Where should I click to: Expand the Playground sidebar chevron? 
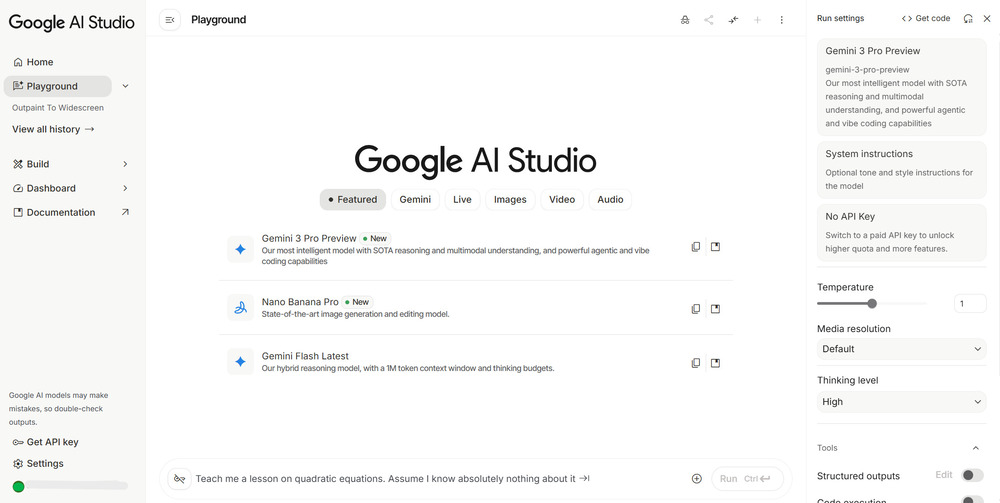(126, 86)
